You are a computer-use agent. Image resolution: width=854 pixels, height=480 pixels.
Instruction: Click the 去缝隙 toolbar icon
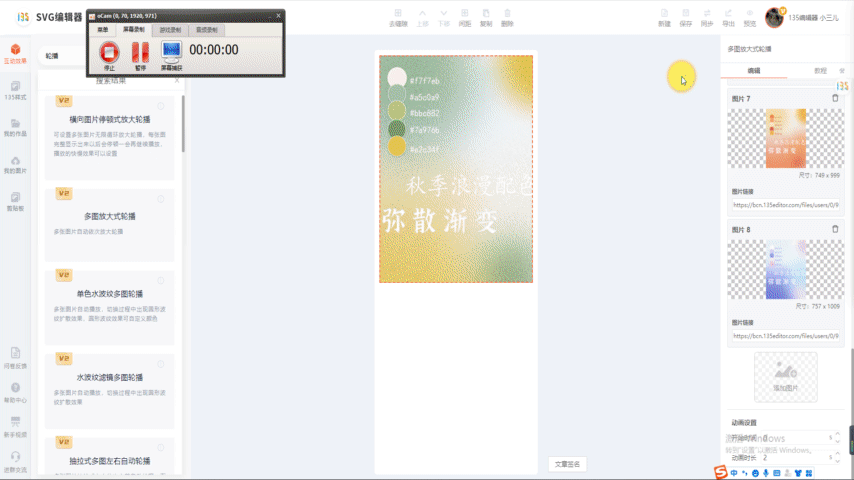[398, 17]
